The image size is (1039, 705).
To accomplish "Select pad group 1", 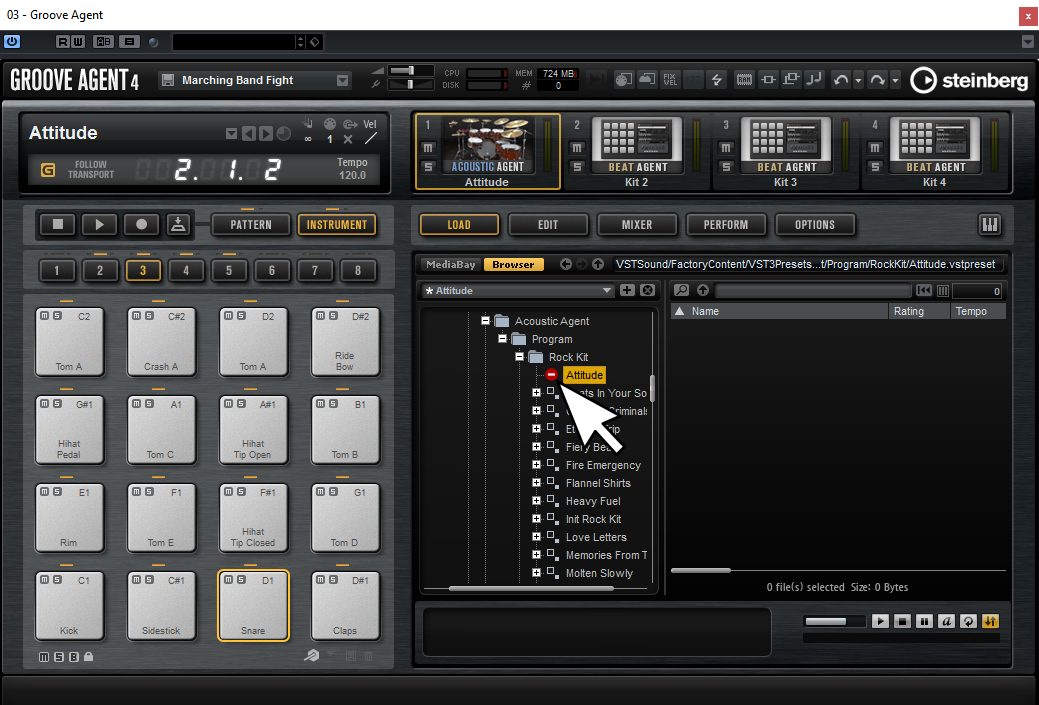I will (x=56, y=270).
